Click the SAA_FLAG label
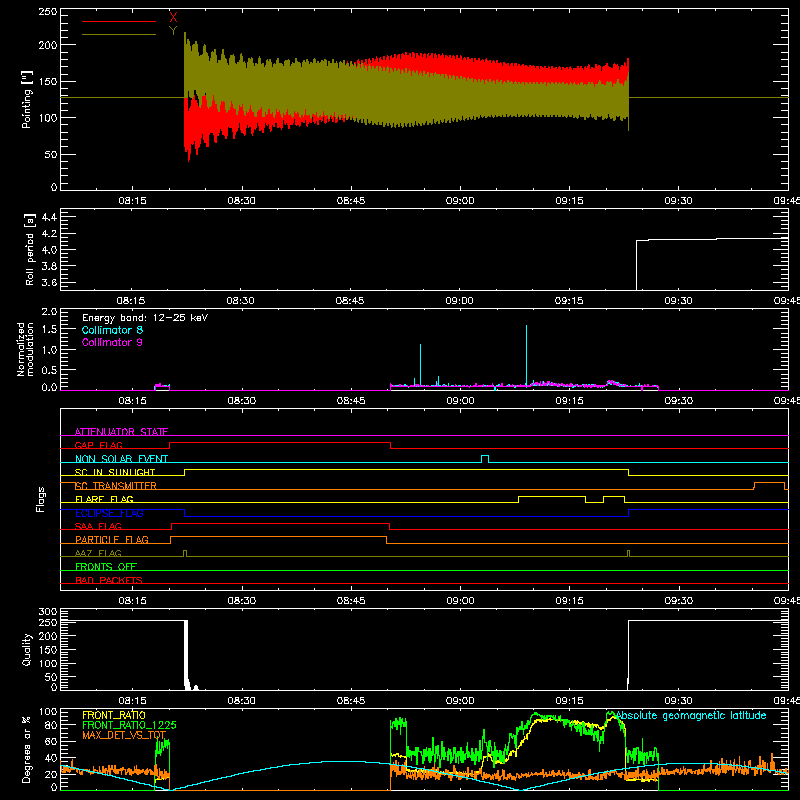 98,526
